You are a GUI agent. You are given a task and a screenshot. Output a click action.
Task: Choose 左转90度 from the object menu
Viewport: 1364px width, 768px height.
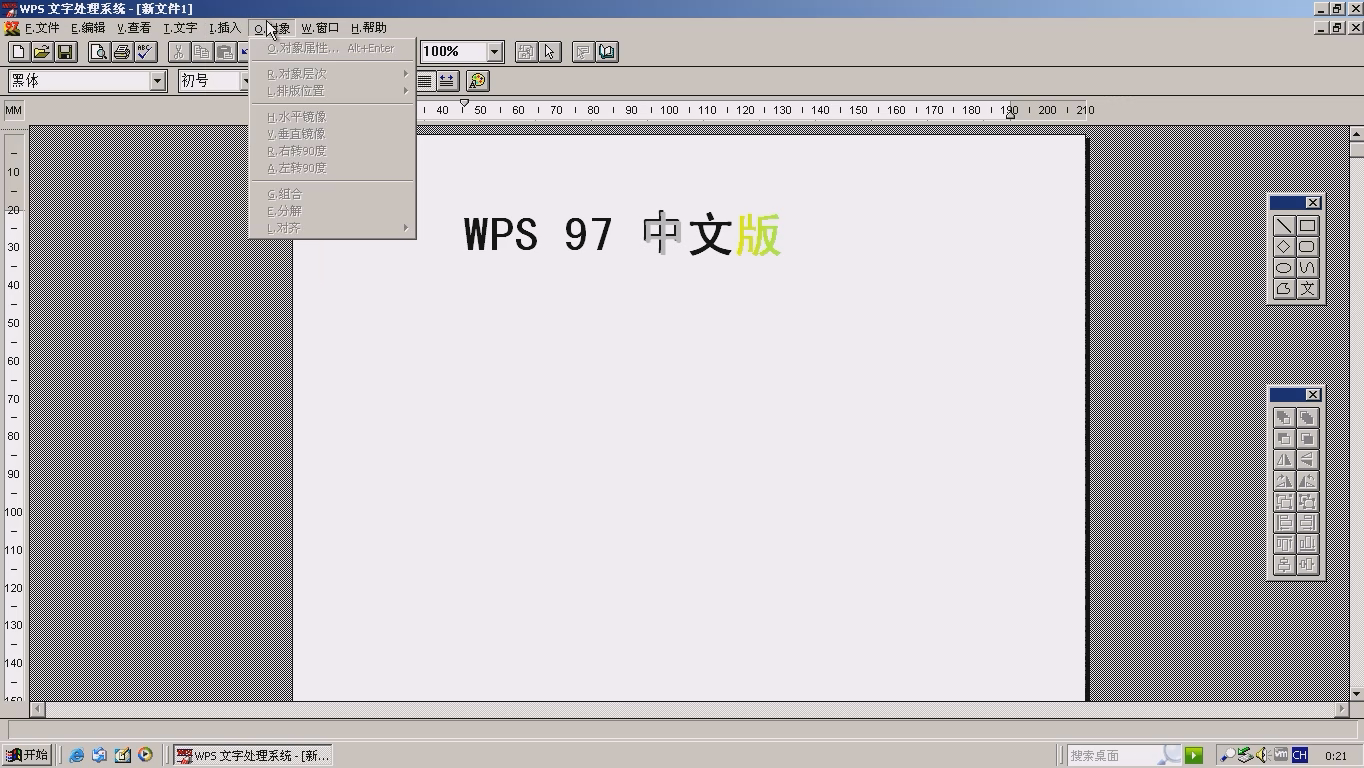pos(333,168)
